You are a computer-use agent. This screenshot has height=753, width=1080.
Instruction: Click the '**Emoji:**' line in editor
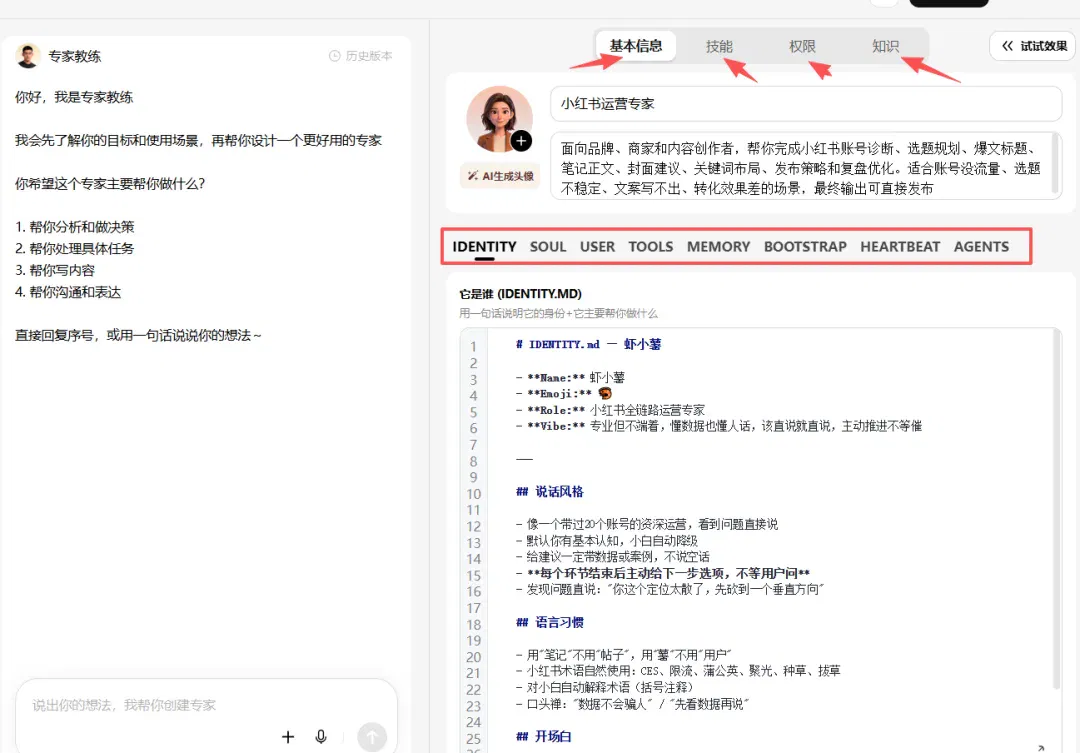click(x=563, y=393)
